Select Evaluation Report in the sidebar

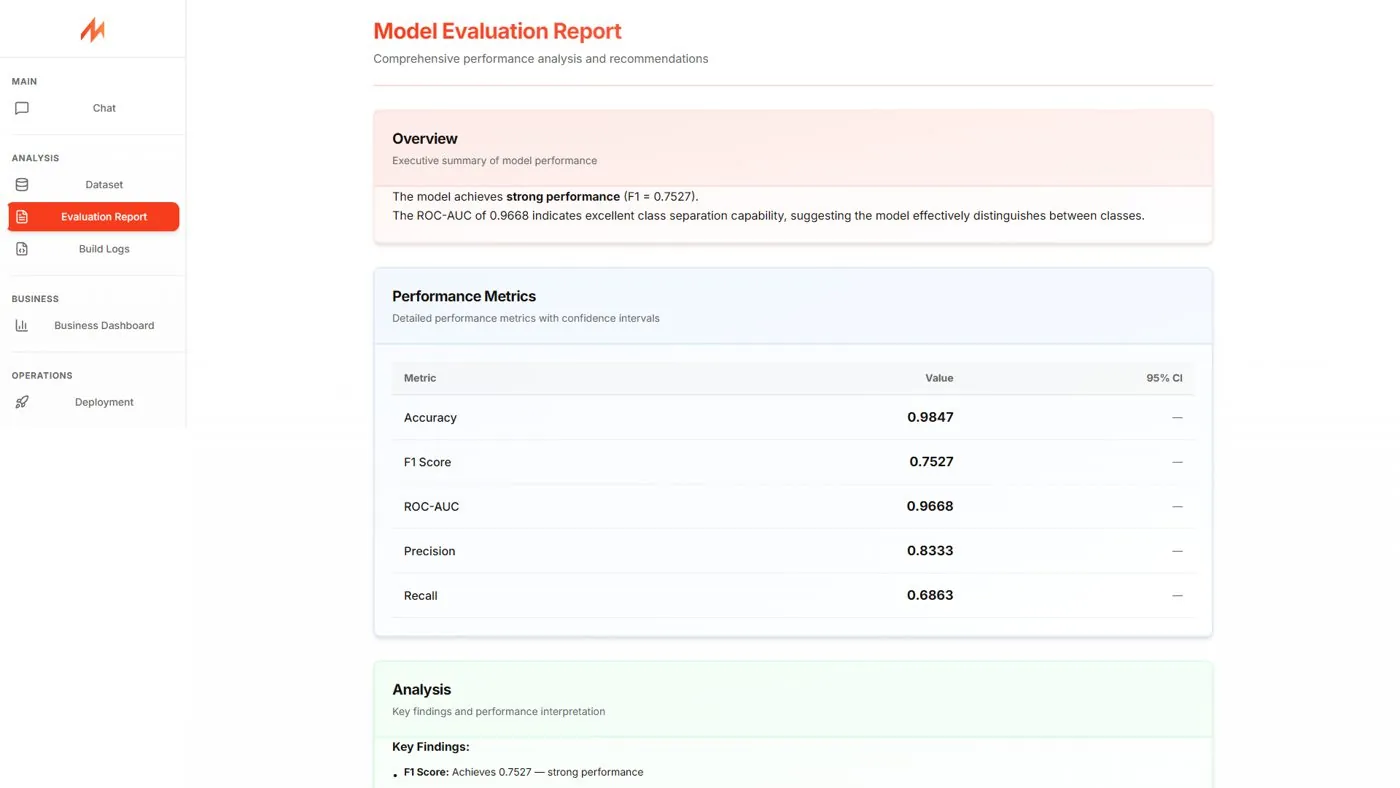(x=93, y=217)
